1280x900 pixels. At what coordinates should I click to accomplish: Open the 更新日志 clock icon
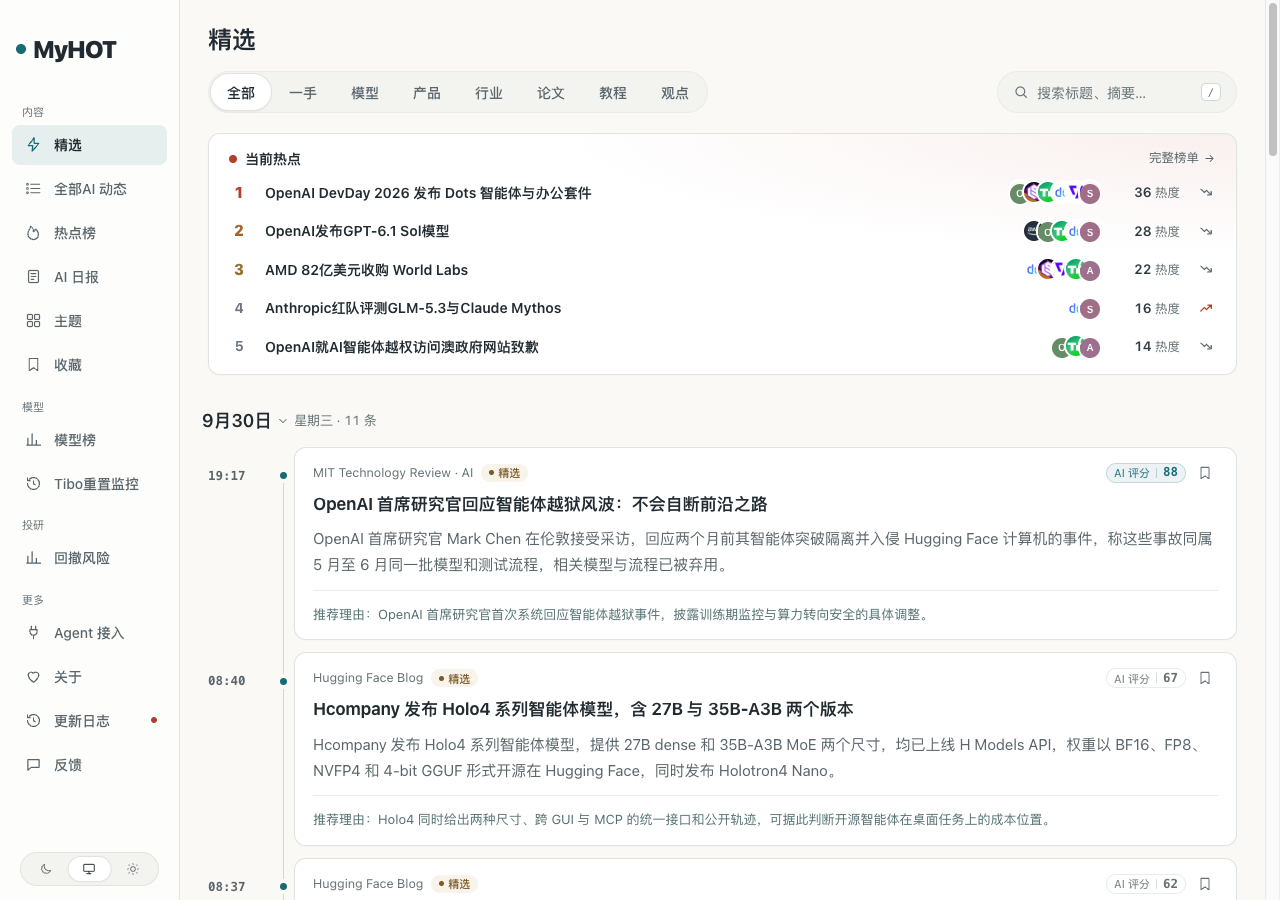click(x=33, y=721)
